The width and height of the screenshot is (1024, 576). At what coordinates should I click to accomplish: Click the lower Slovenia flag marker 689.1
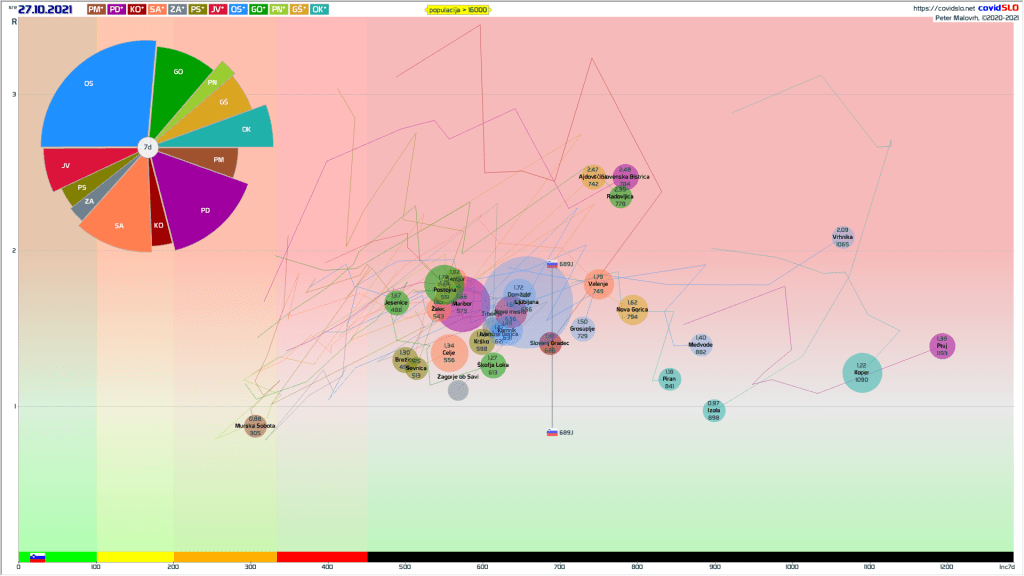coord(552,432)
